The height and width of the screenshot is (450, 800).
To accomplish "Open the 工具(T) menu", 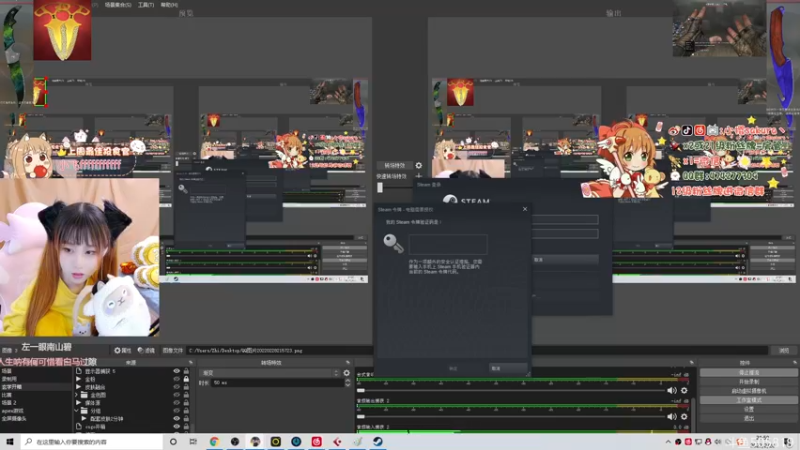I will click(146, 5).
